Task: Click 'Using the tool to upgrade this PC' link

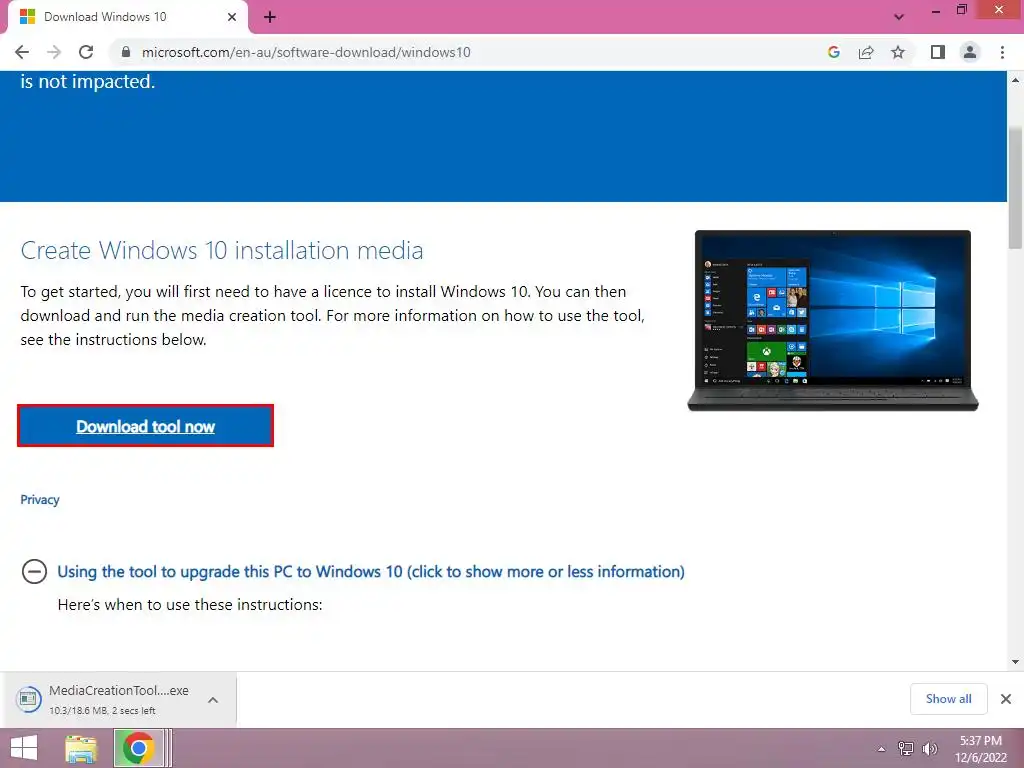Action: (370, 571)
